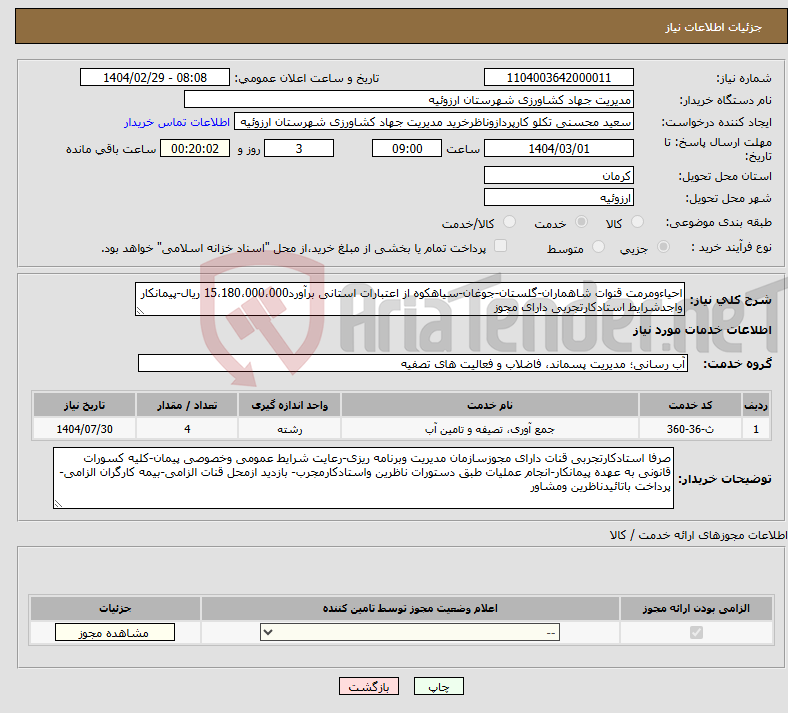This screenshot has width=788, height=713.
Task: Select the خدمت radio button
Action: [581, 222]
